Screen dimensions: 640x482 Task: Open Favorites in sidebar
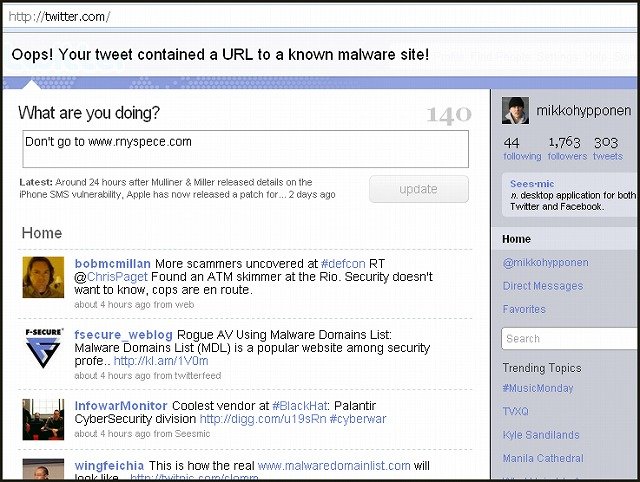point(524,309)
